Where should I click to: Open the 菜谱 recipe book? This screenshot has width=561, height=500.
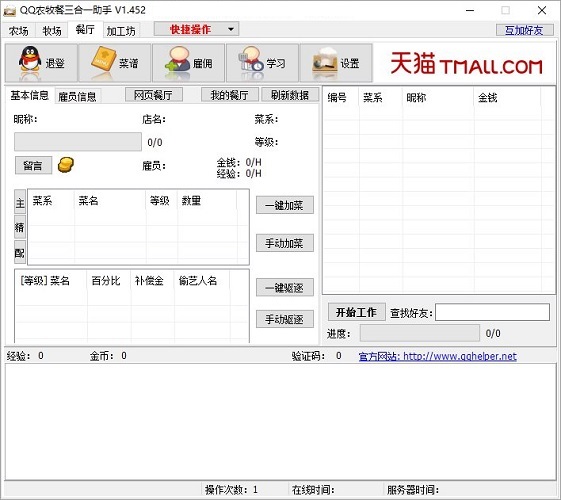(x=114, y=63)
